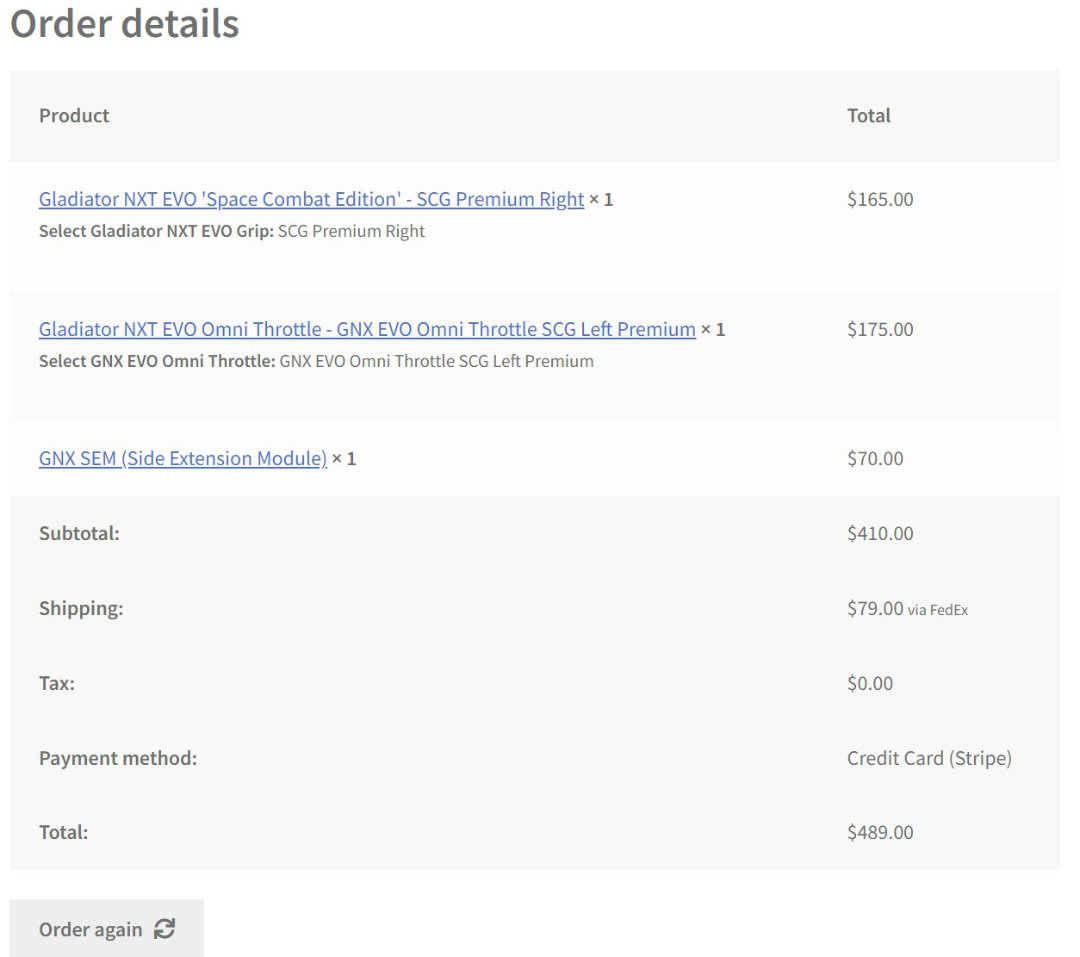Click the refresh icon in Order again
The height and width of the screenshot is (957, 1080).
(x=165, y=929)
